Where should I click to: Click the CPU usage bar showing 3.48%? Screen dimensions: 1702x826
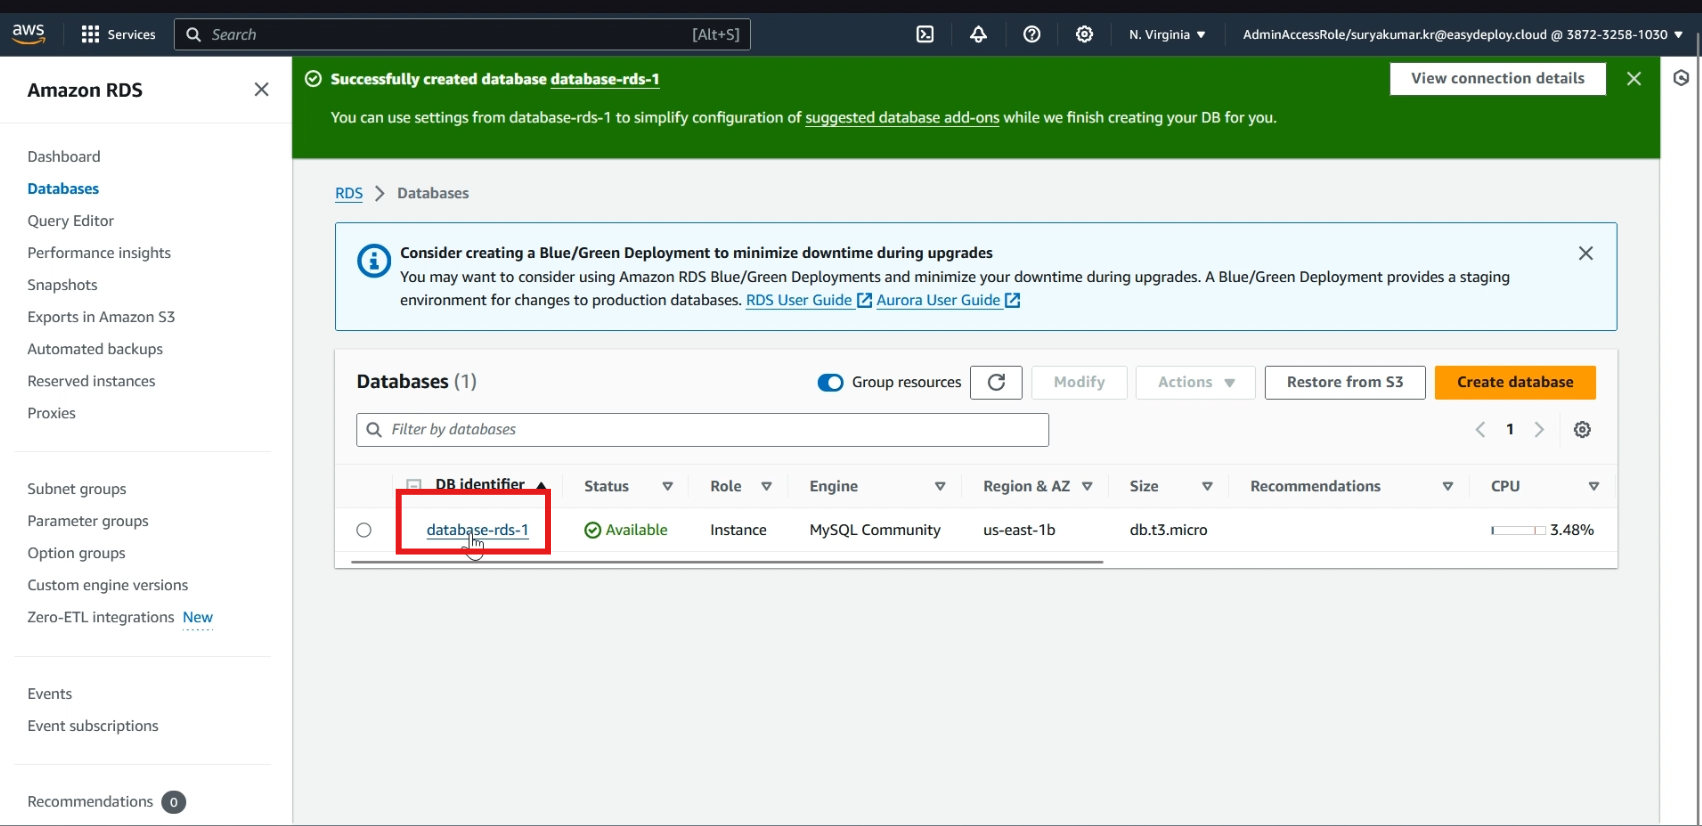point(1518,530)
